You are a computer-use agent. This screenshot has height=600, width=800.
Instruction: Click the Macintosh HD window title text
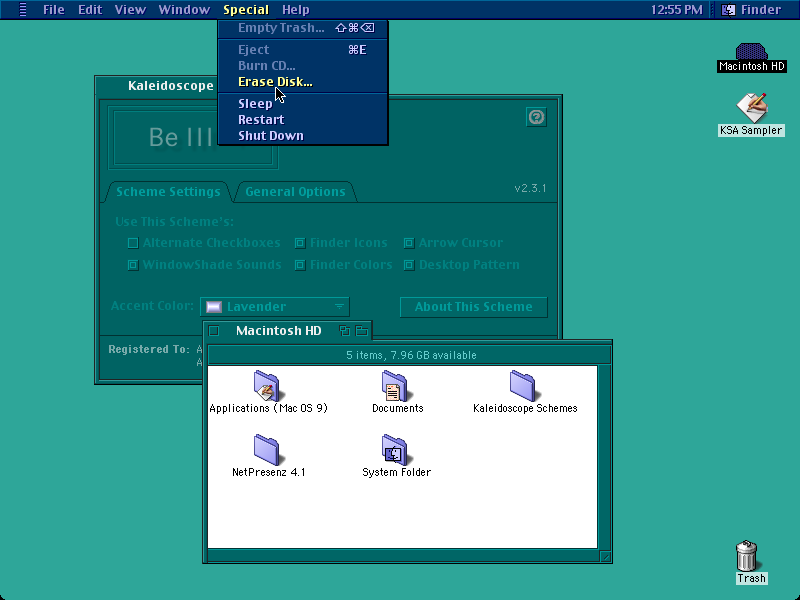(x=279, y=331)
